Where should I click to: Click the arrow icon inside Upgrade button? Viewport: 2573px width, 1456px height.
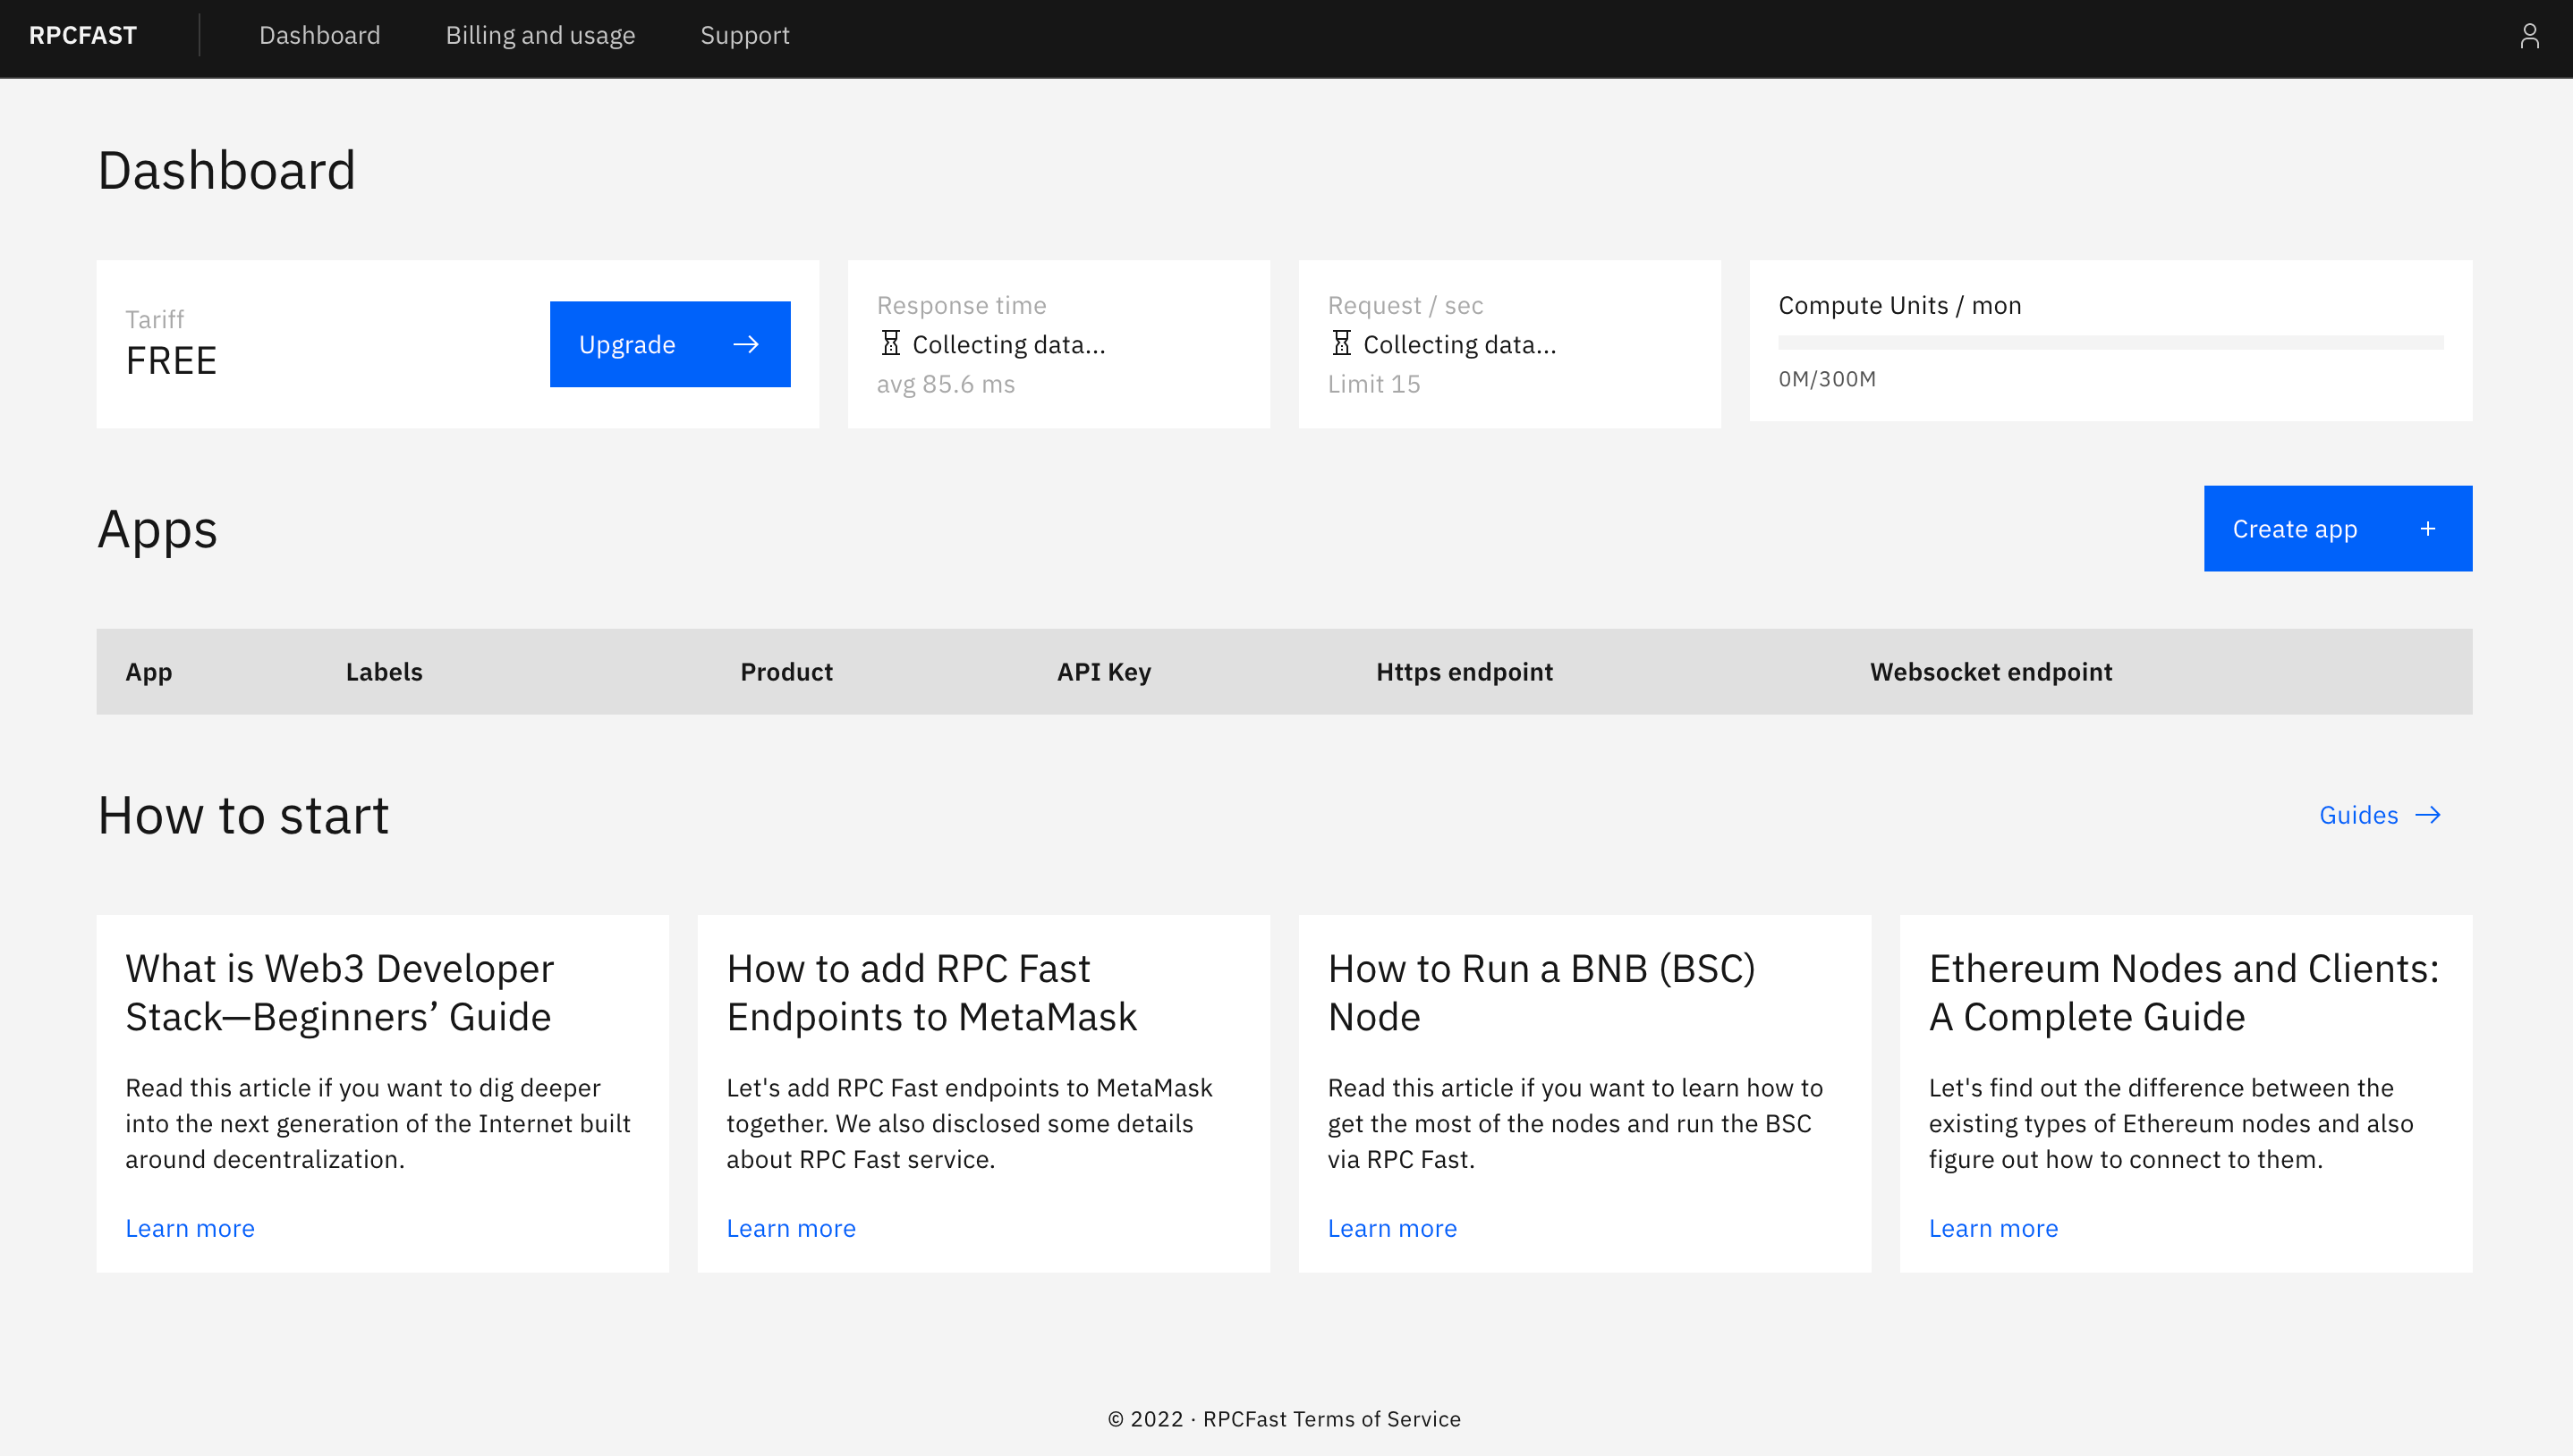point(746,344)
